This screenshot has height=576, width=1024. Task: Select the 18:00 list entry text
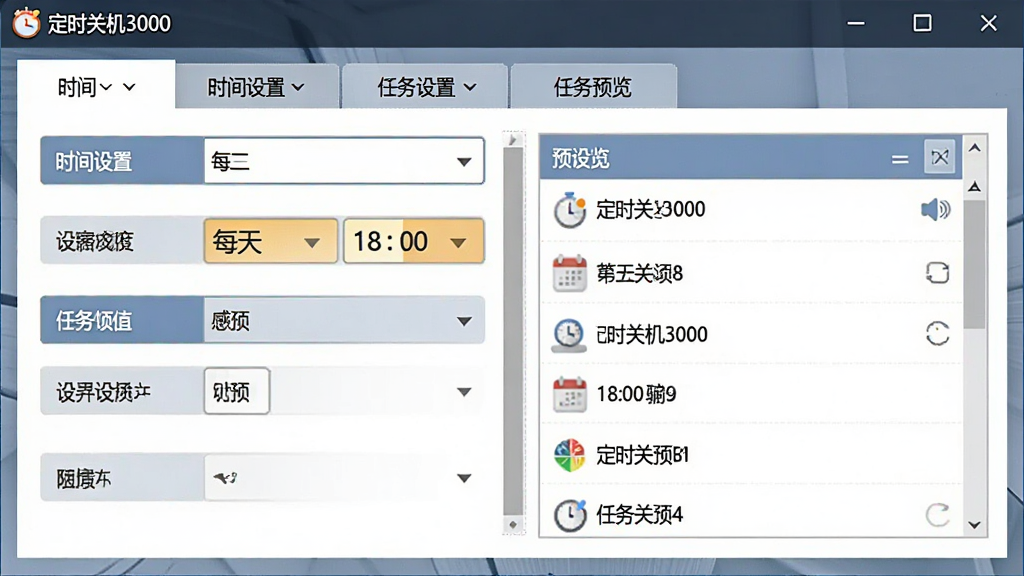tap(636, 394)
